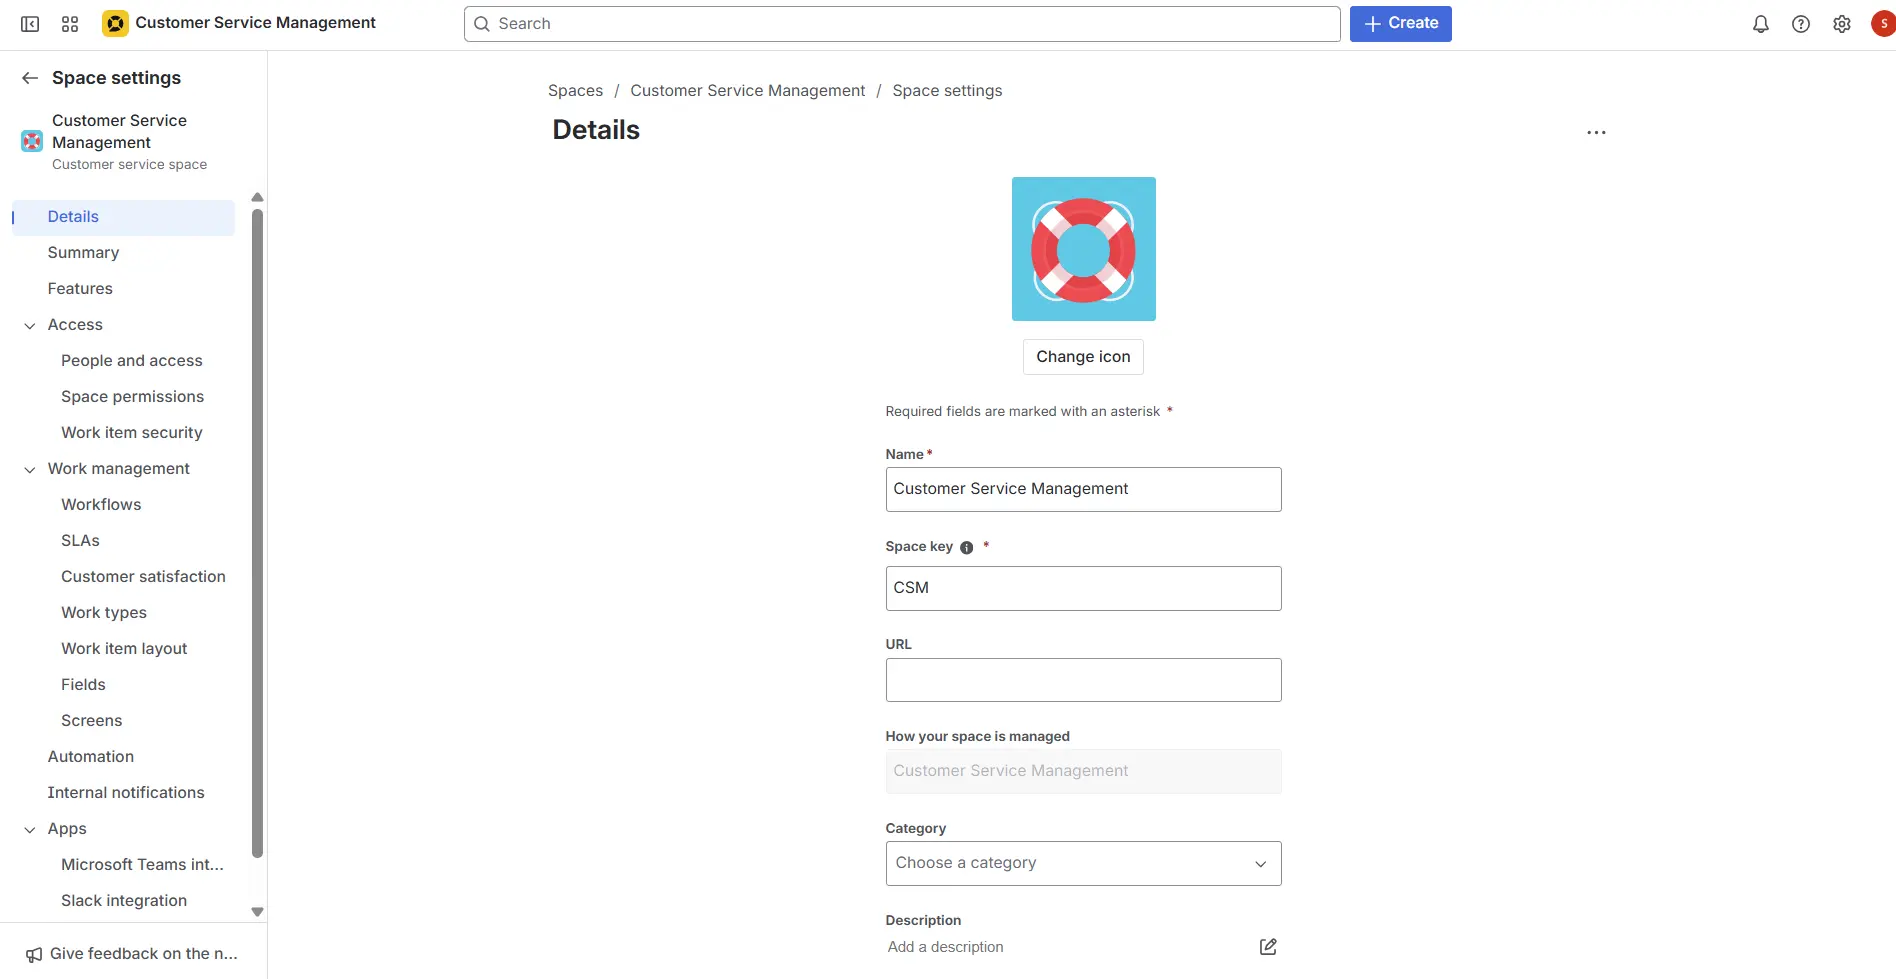Collapse the Apps section chevron
The image size is (1896, 979).
(30, 829)
